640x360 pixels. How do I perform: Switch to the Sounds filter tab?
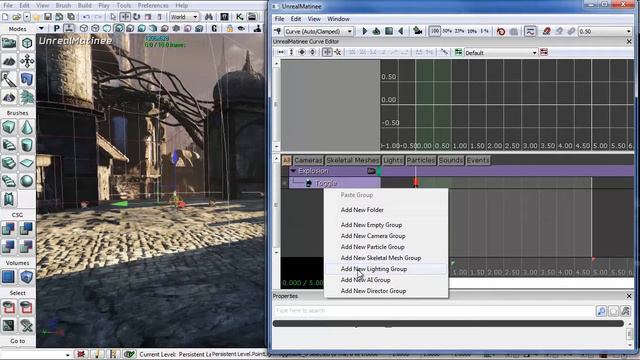coord(451,160)
